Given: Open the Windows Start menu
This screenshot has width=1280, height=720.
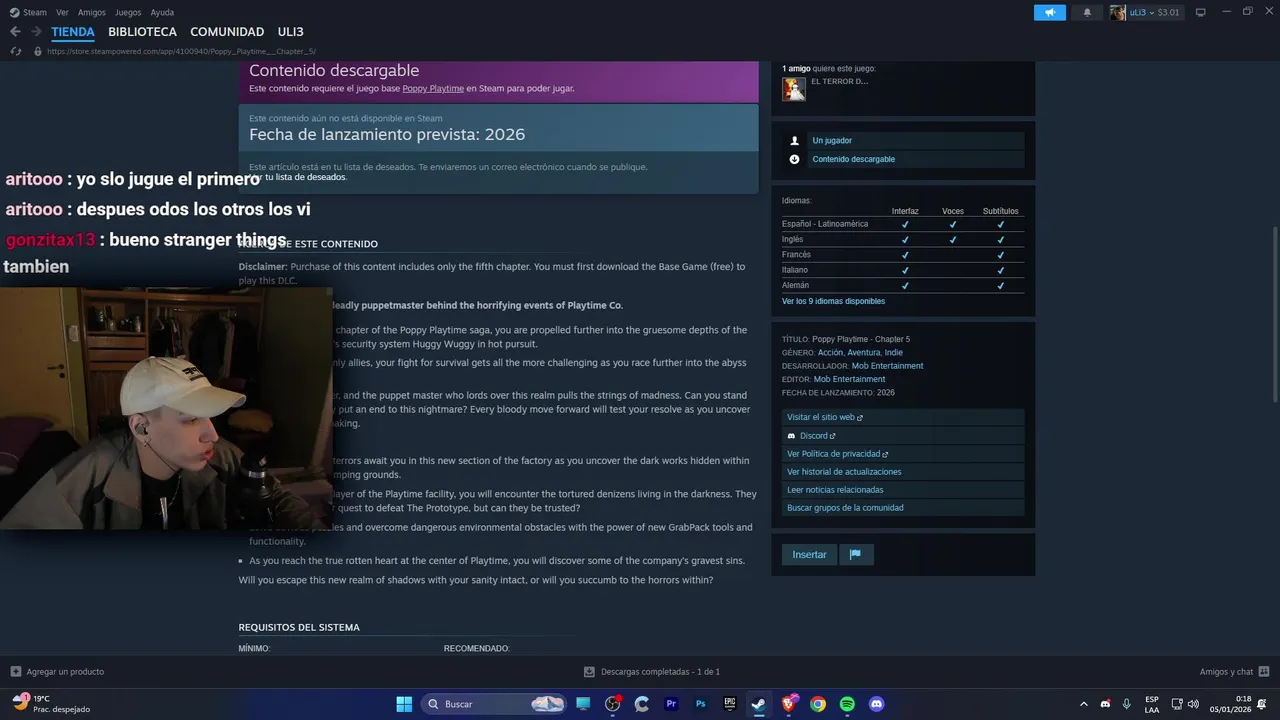Looking at the screenshot, I should click(x=404, y=704).
